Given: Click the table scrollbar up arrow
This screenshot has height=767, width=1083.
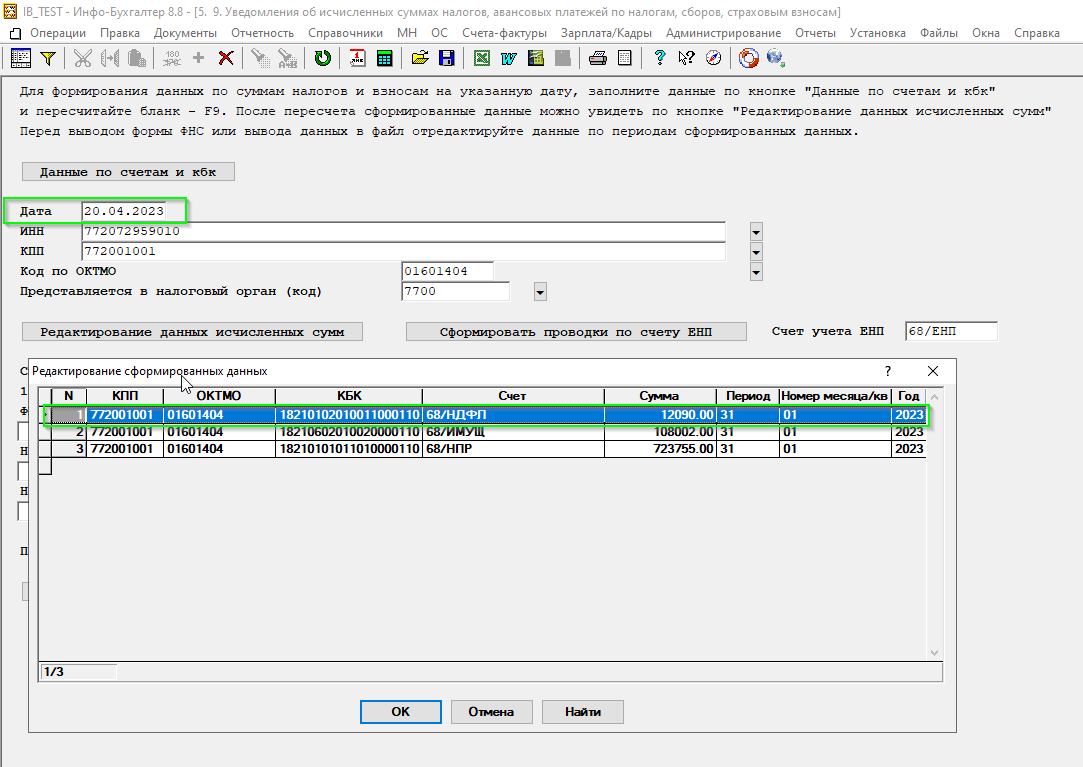Looking at the screenshot, I should click(x=935, y=397).
